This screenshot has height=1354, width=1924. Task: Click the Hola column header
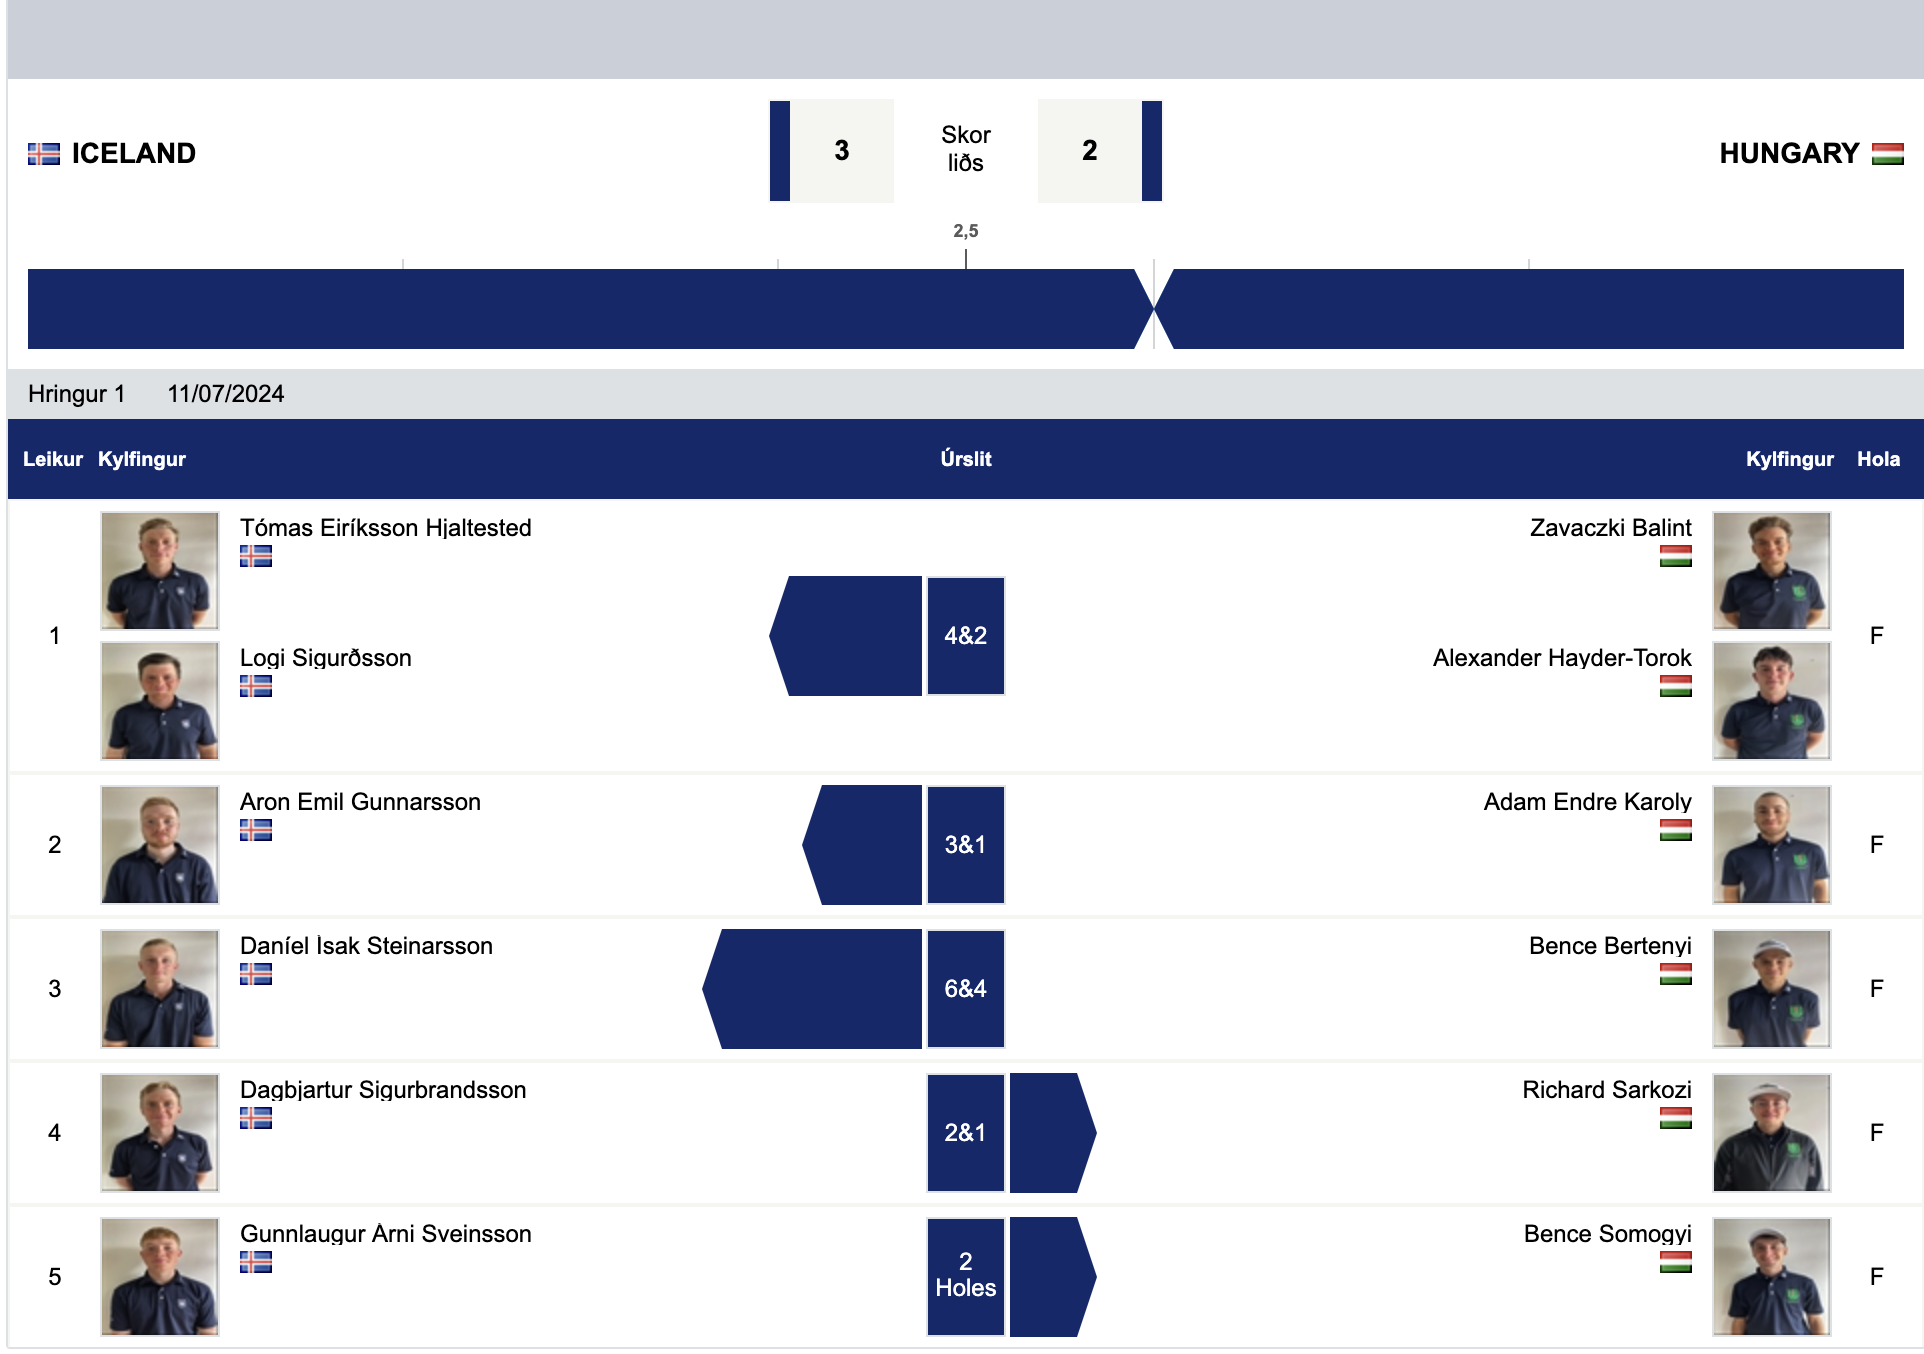point(1878,459)
